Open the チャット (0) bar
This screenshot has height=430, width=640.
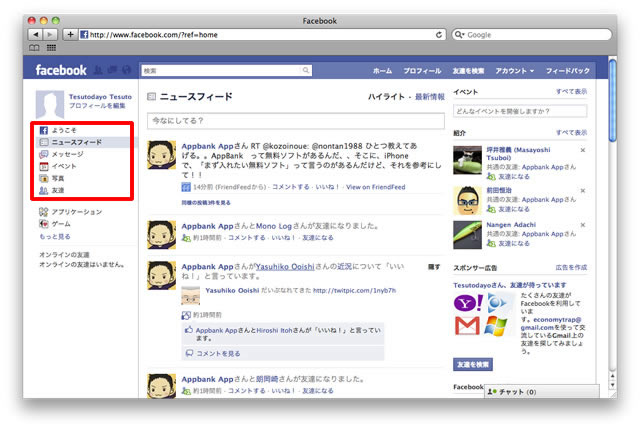click(x=542, y=392)
